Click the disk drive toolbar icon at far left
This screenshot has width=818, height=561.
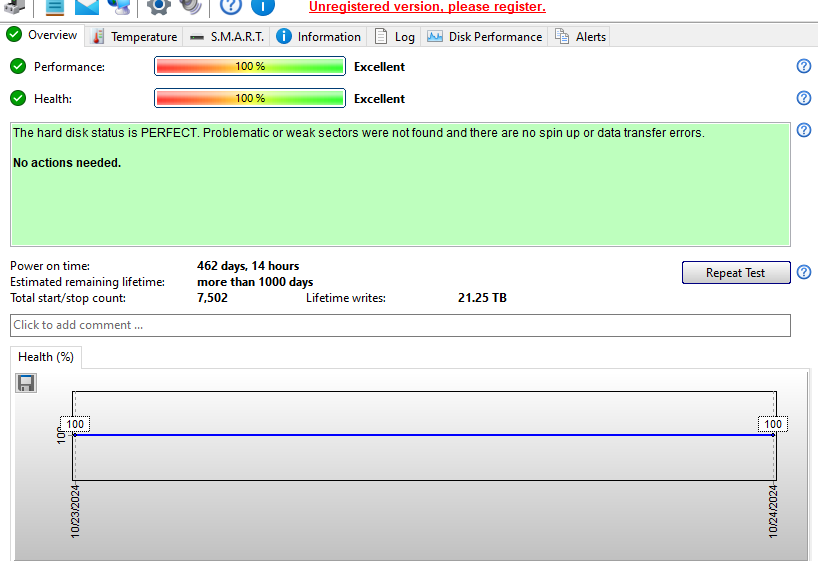coord(14,6)
